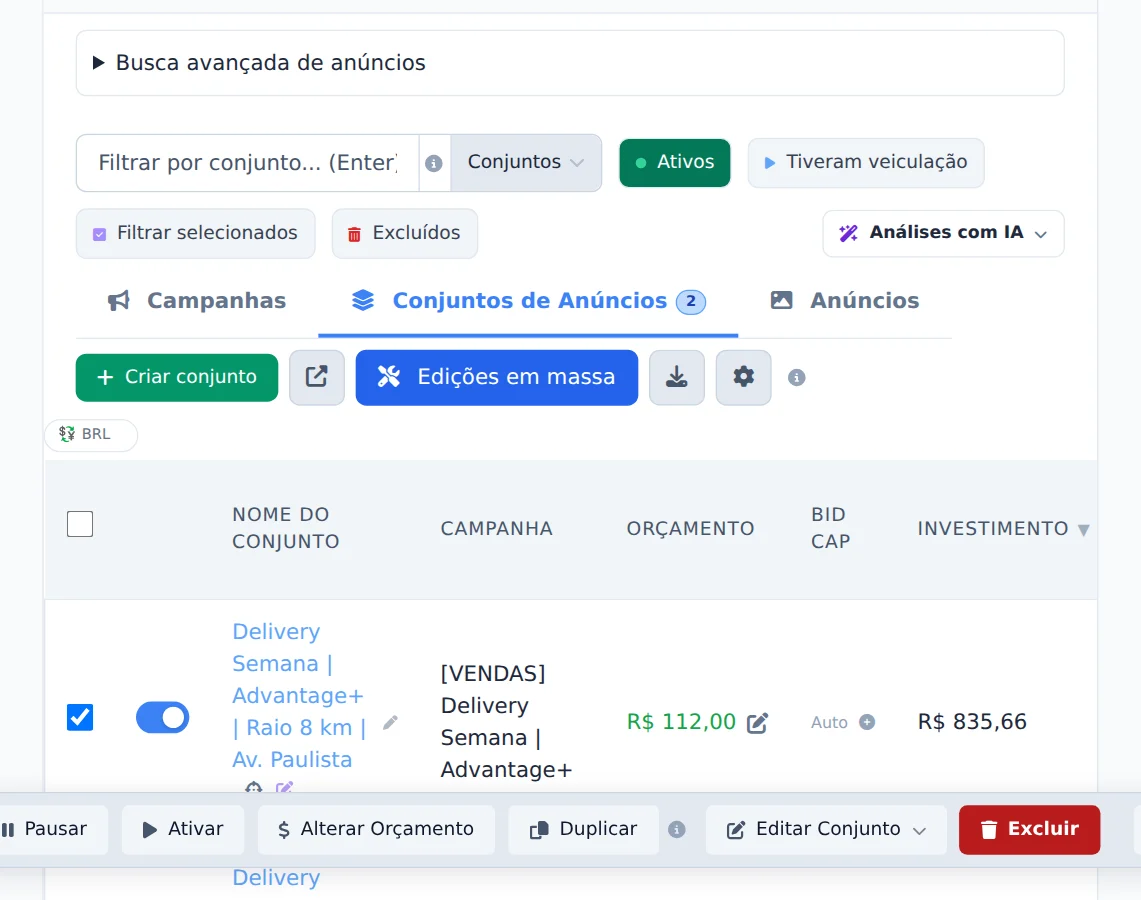This screenshot has height=900, width=1141.
Task: Turn off the Av. Paulista ad set toggle
Action: point(162,717)
